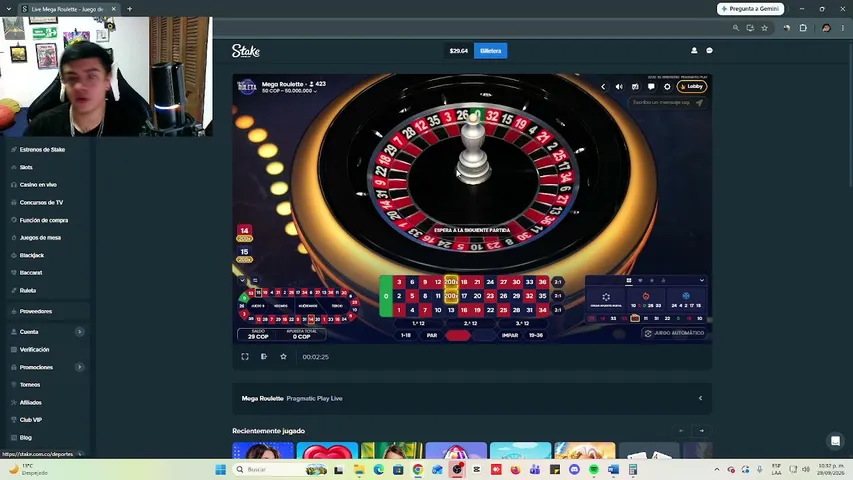Add the game to favorites with the star
Viewport: 853px width, 480px height.
283,356
